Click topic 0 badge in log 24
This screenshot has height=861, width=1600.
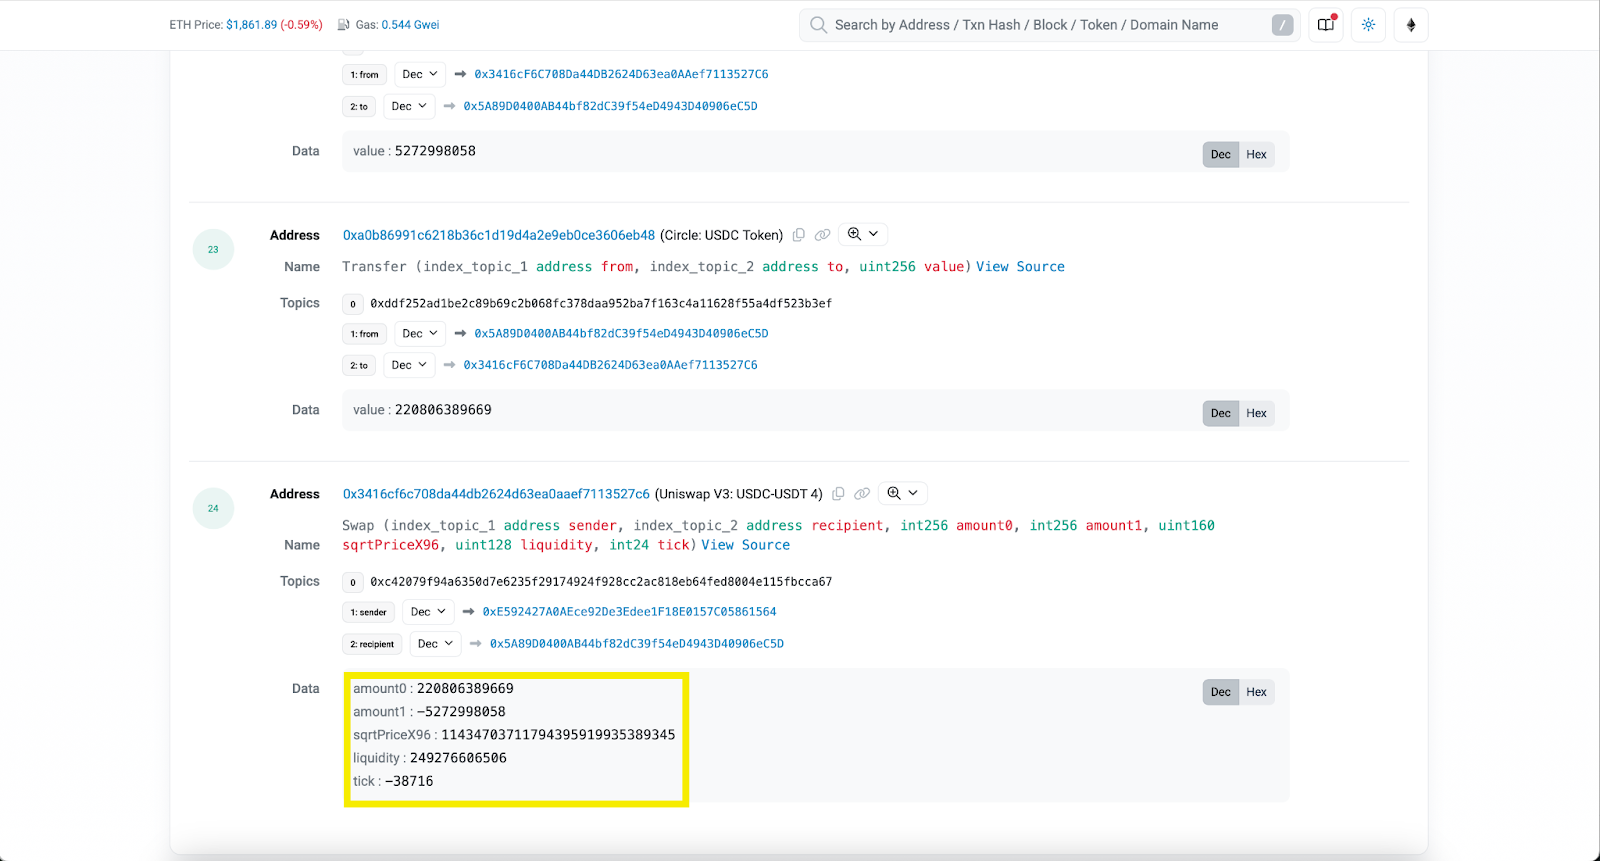pos(353,582)
